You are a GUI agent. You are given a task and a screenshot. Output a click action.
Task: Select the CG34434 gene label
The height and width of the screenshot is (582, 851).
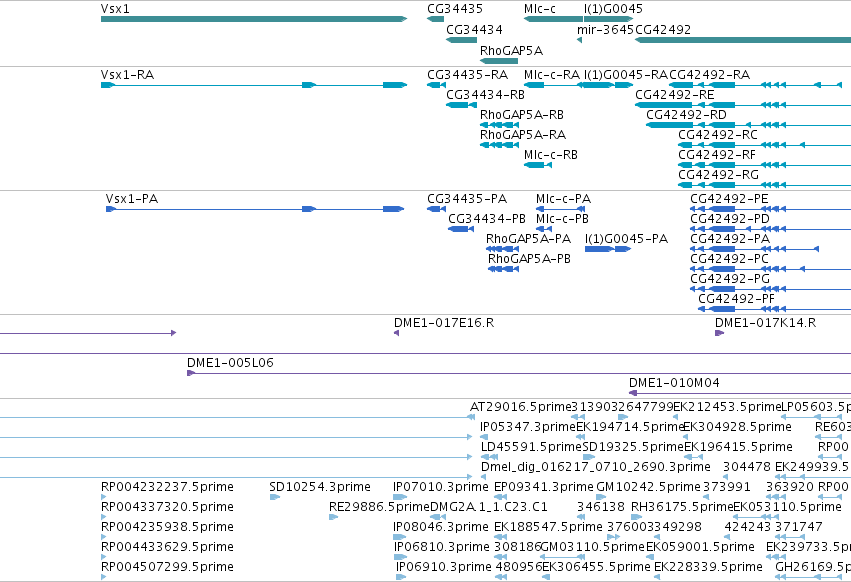pyautogui.click(x=474, y=29)
